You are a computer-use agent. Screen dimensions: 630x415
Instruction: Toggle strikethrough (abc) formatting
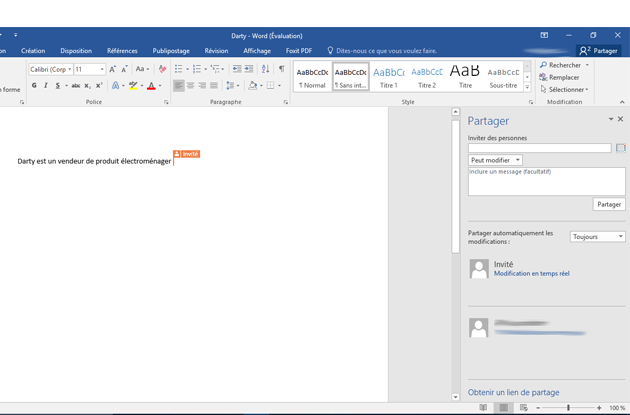(x=76, y=85)
